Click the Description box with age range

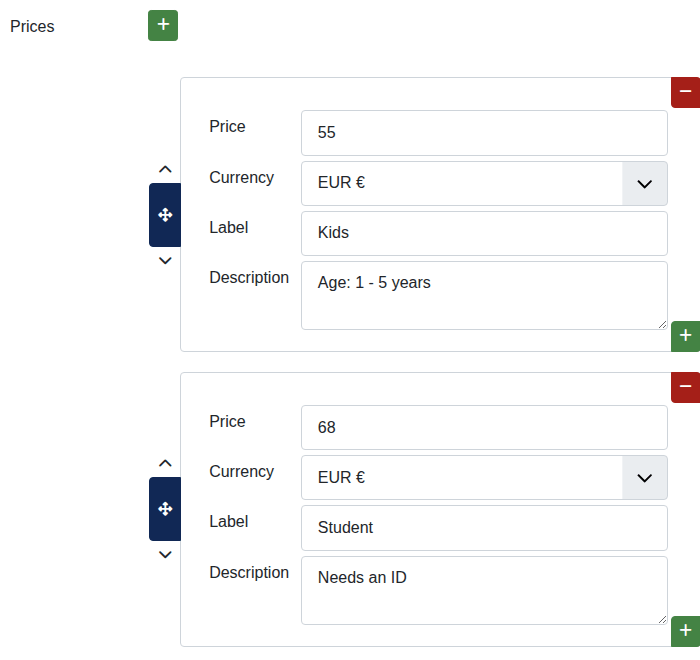[x=483, y=295]
